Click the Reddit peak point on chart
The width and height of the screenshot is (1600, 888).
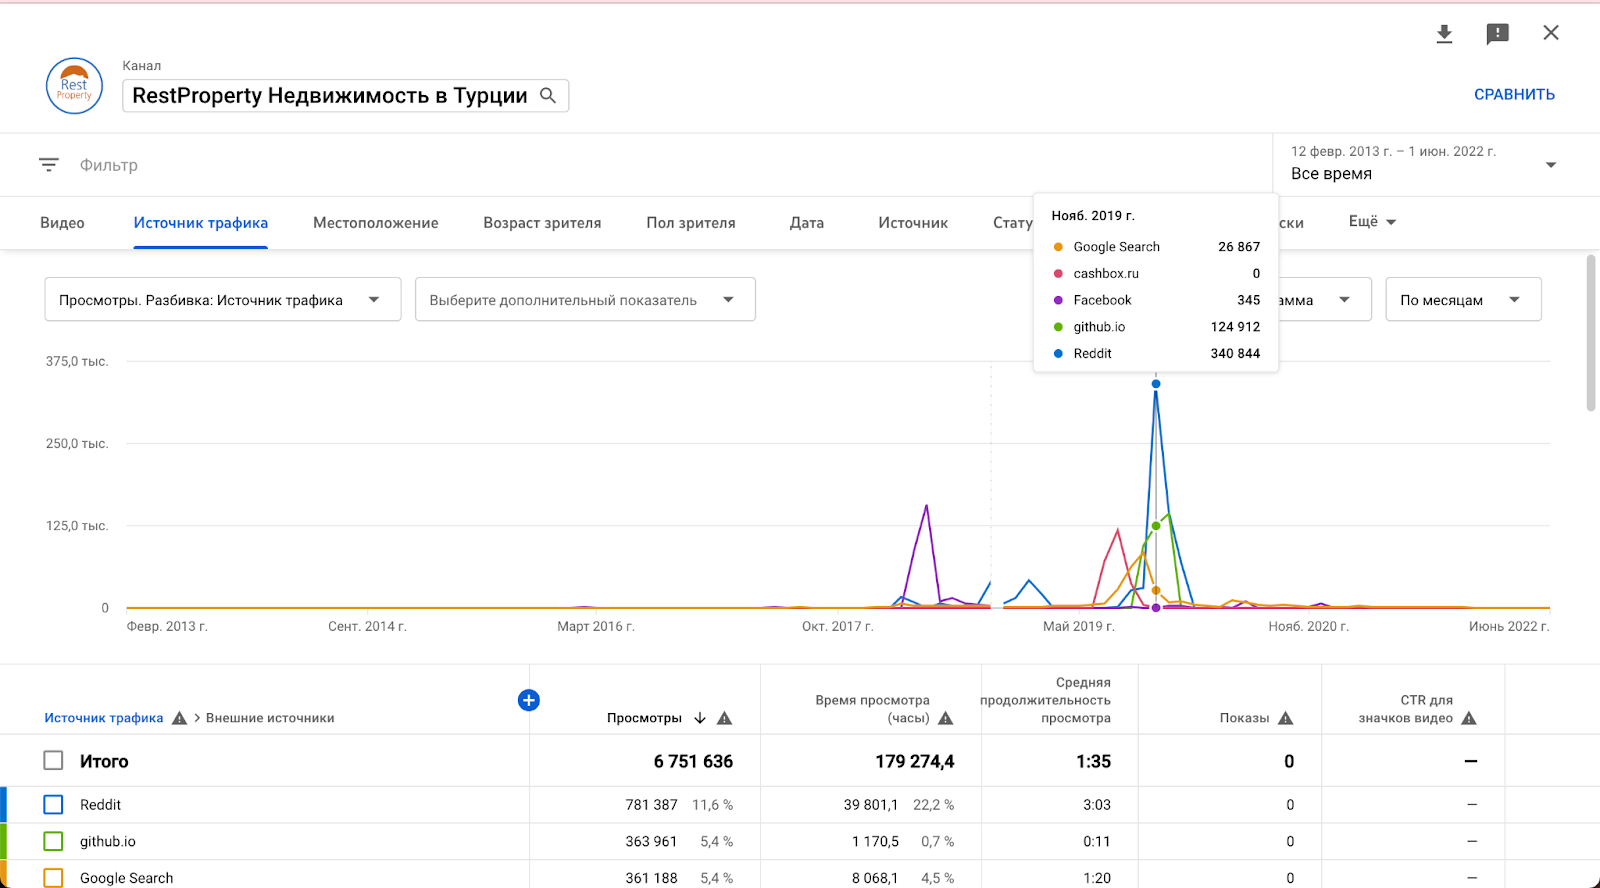point(1156,384)
